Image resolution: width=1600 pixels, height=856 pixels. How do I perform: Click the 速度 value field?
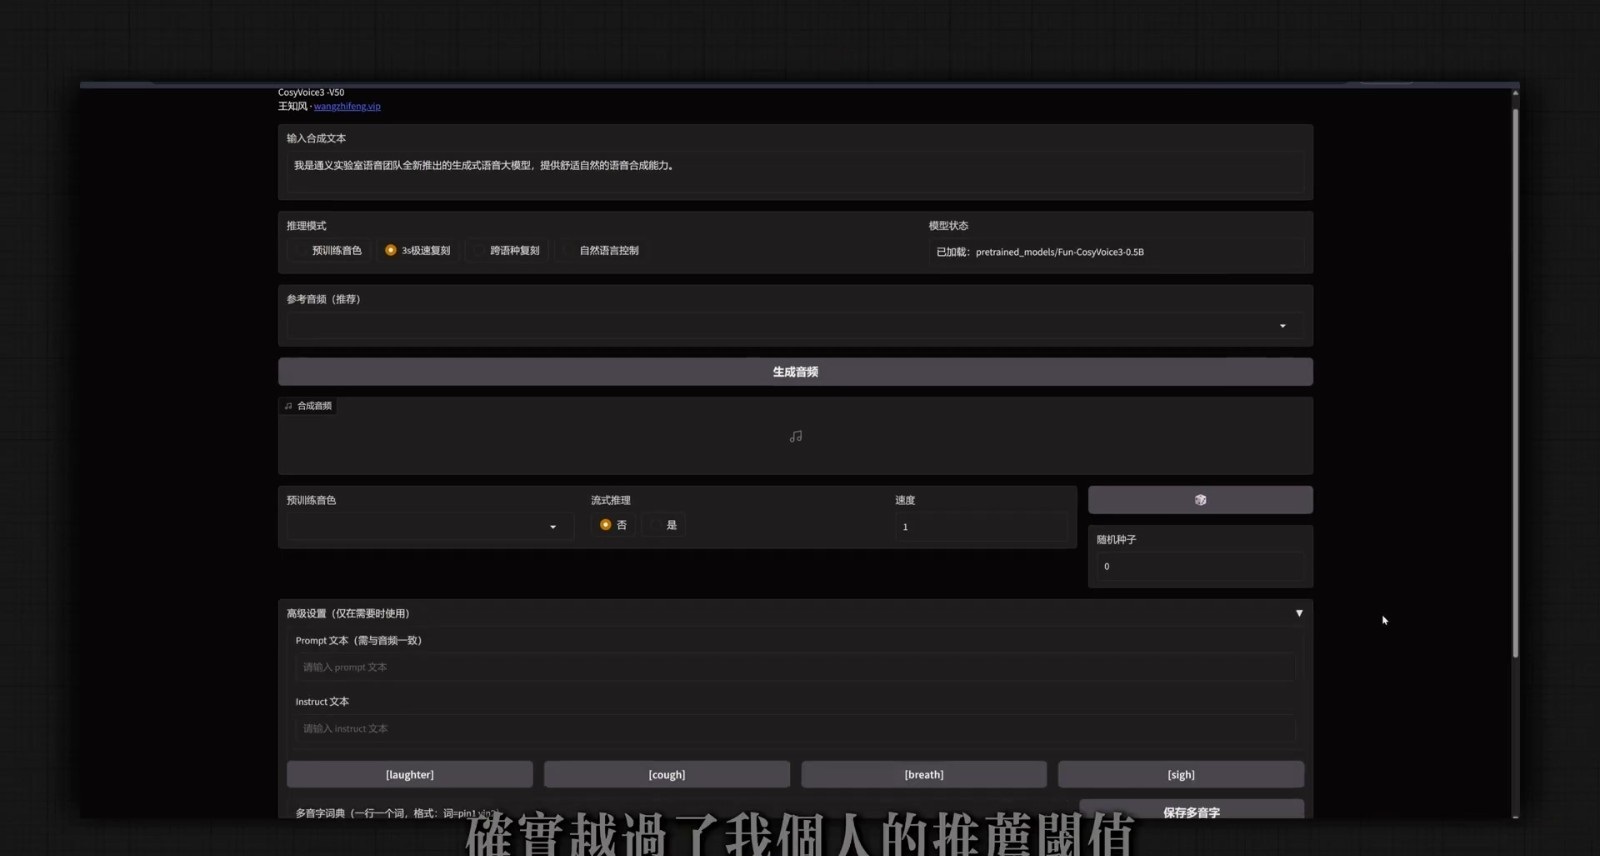pyautogui.click(x=981, y=527)
